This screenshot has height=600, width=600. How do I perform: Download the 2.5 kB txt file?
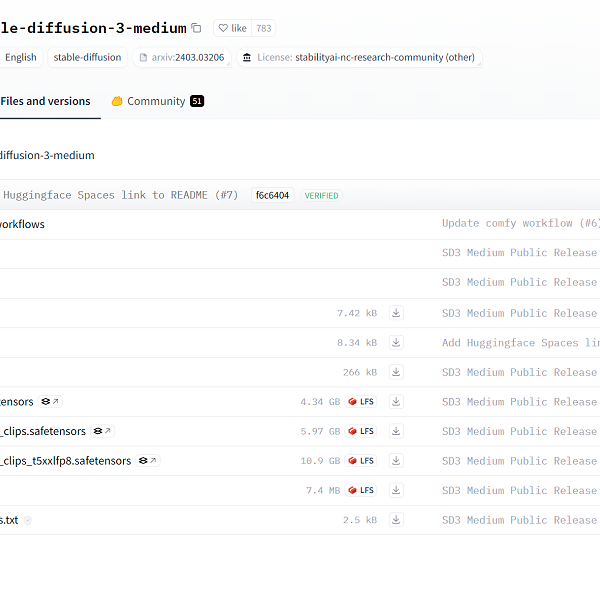click(396, 520)
